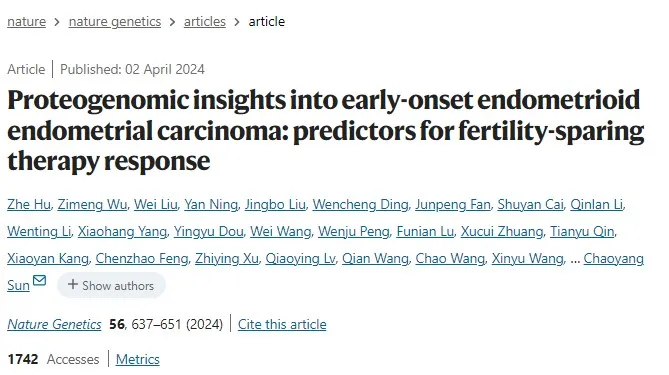Open the articles breadcrumb link
669x375 pixels.
point(205,21)
